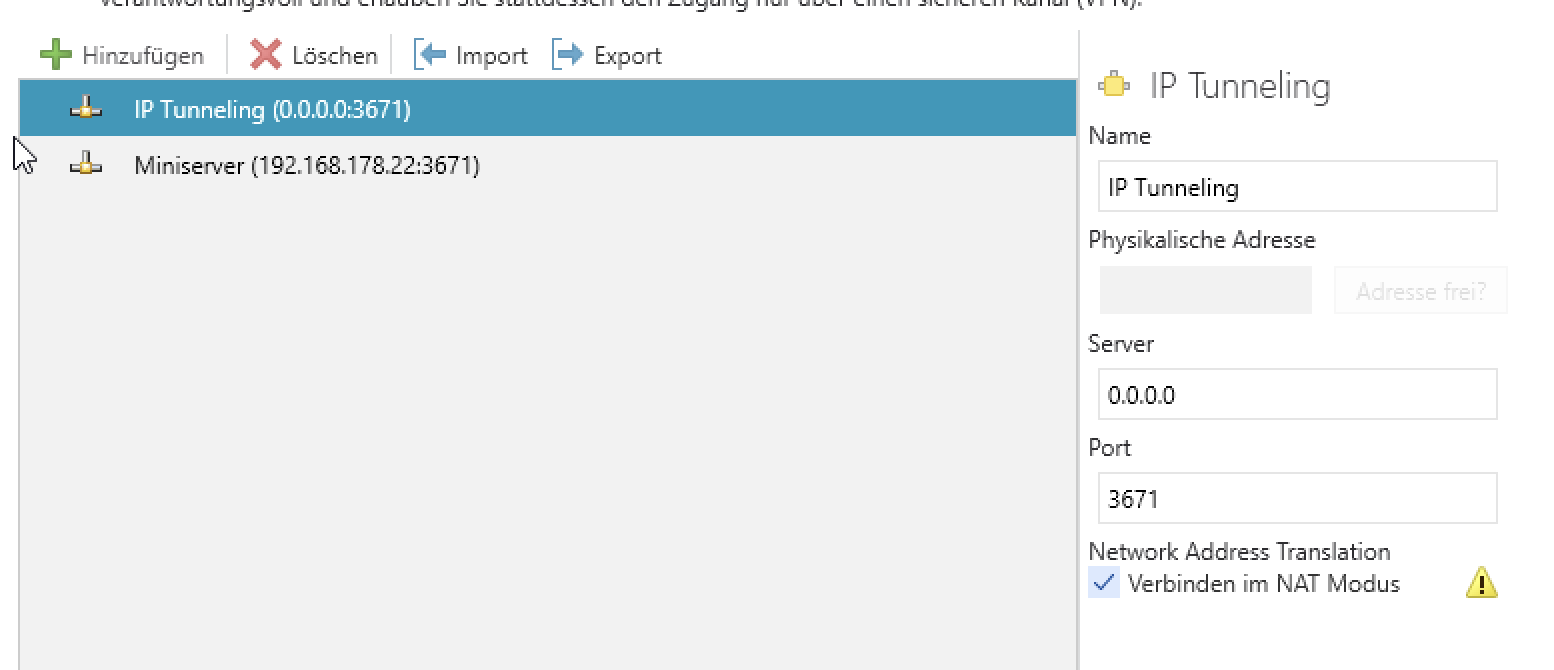Click the IP Tunneling connection icon in list
The height and width of the screenshot is (670, 1554).
86,109
